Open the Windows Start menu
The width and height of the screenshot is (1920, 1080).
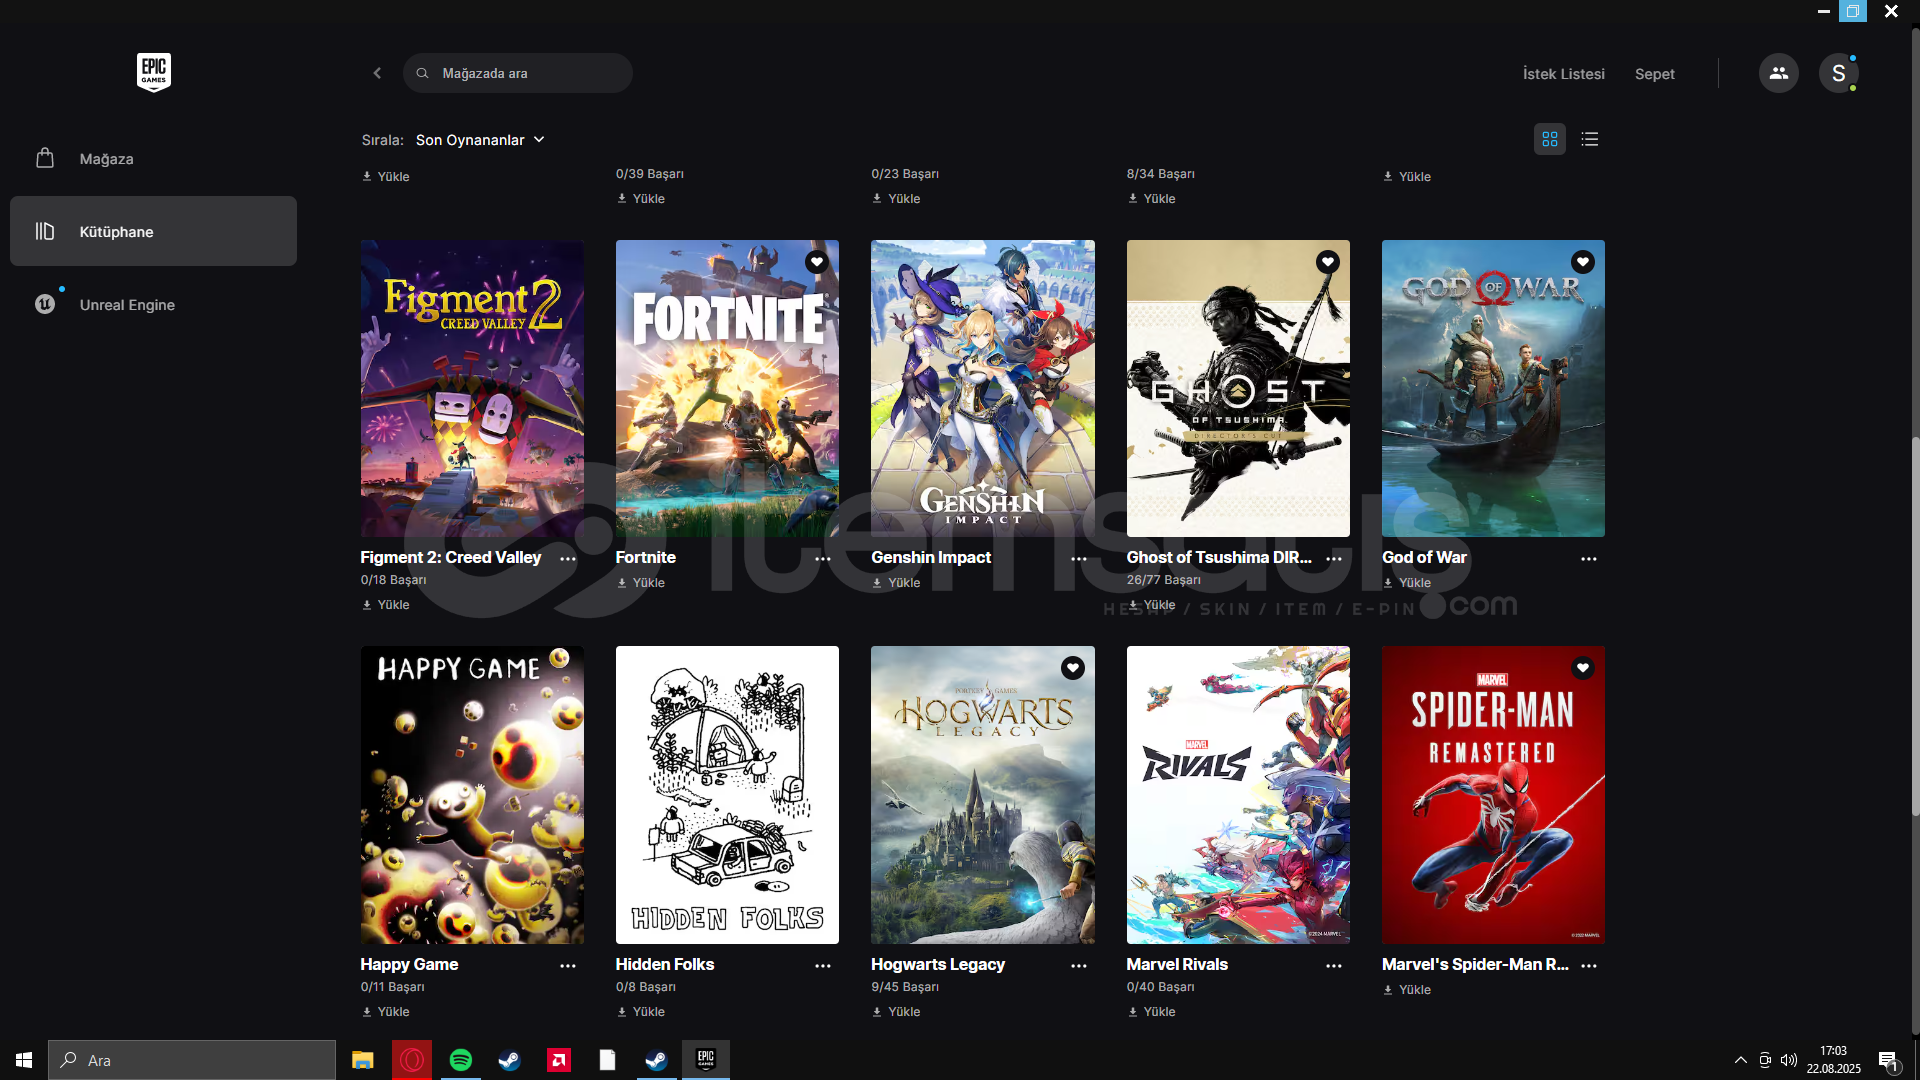pyautogui.click(x=24, y=1060)
